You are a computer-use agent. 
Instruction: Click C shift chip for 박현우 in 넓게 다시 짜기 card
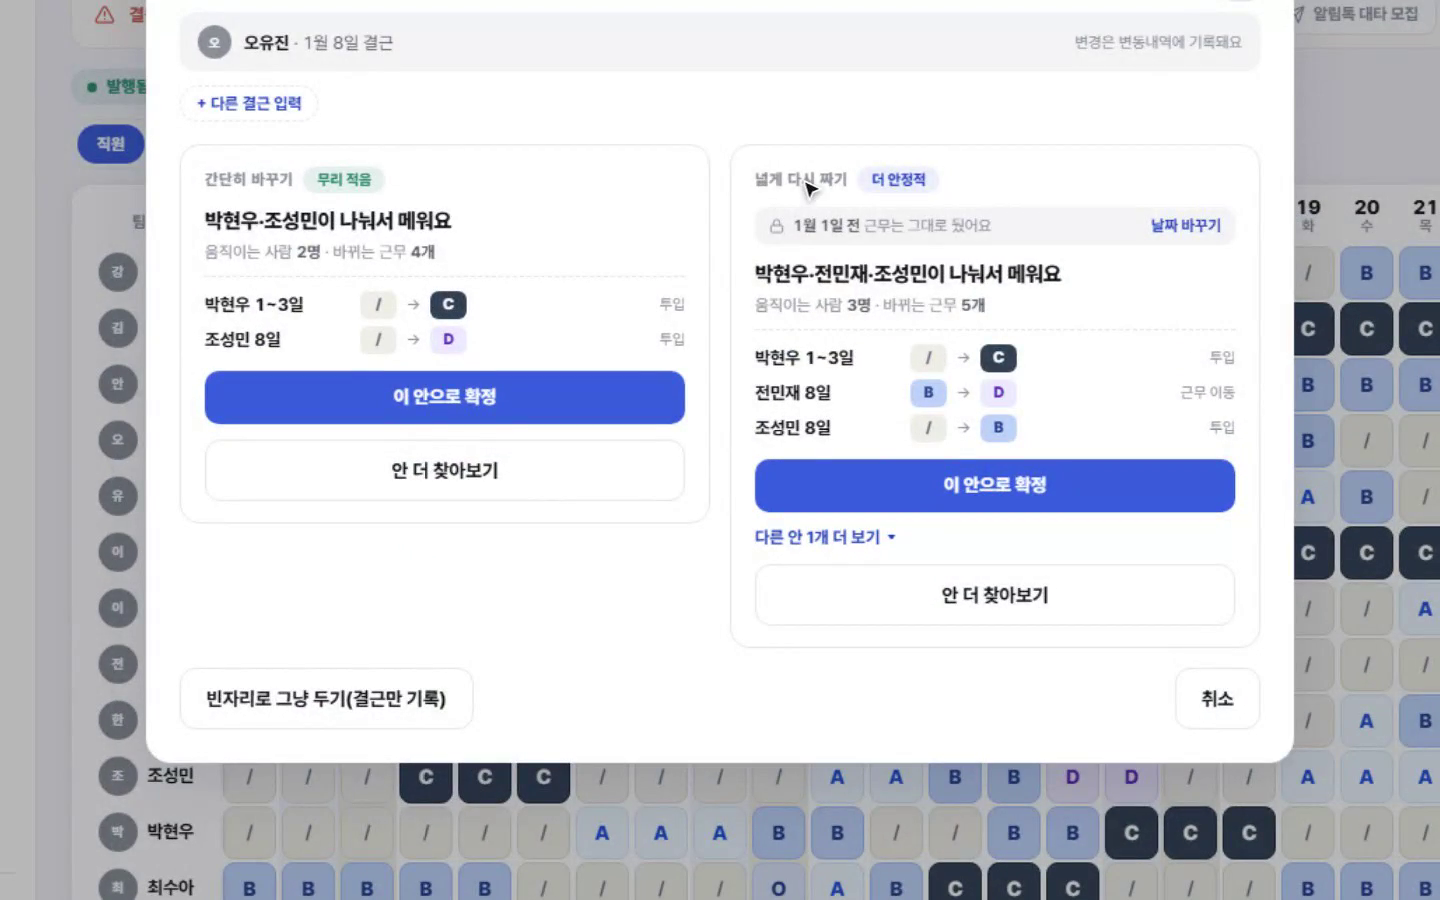(x=998, y=357)
